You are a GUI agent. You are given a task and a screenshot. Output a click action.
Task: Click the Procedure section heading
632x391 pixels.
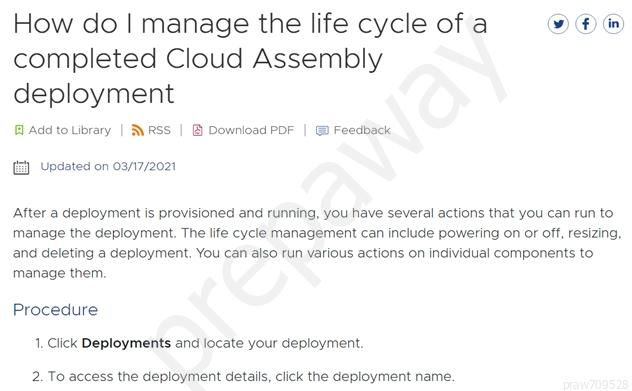(x=56, y=310)
